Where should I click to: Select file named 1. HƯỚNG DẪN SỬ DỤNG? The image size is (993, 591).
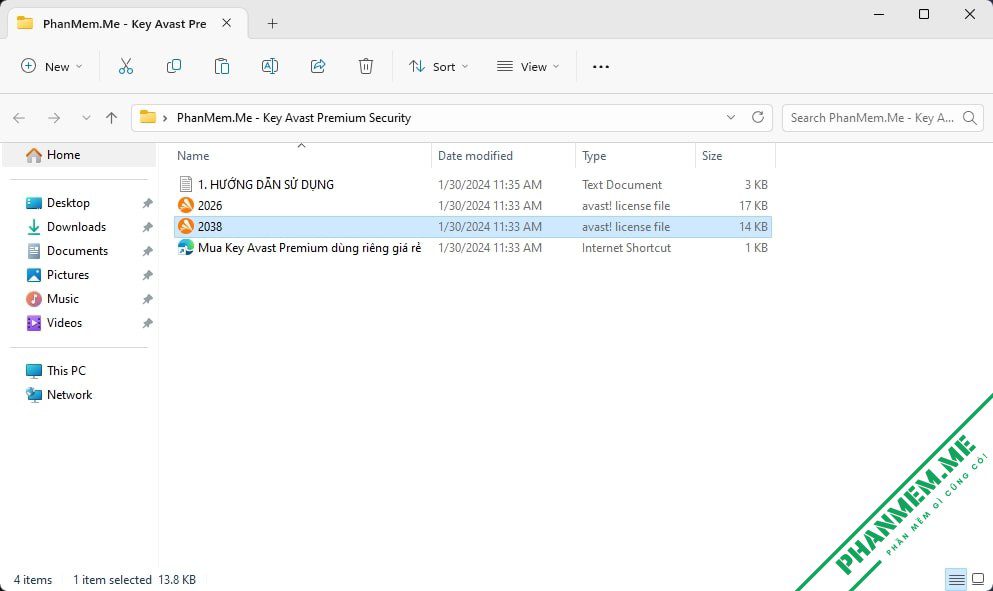(x=265, y=184)
